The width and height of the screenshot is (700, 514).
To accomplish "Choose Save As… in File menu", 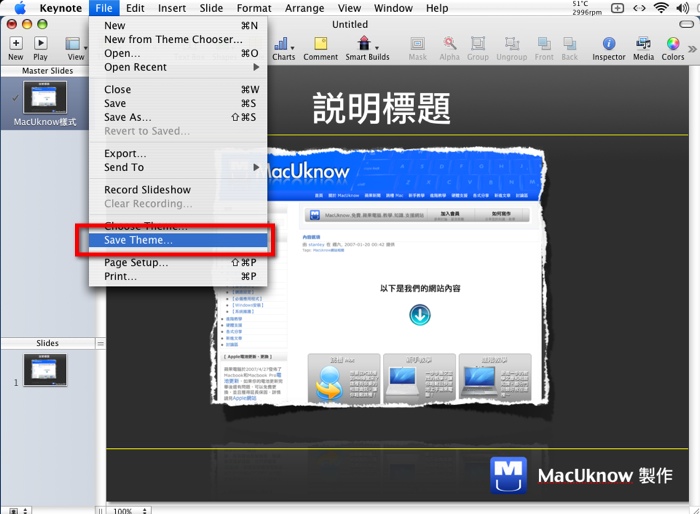I will pos(178,117).
